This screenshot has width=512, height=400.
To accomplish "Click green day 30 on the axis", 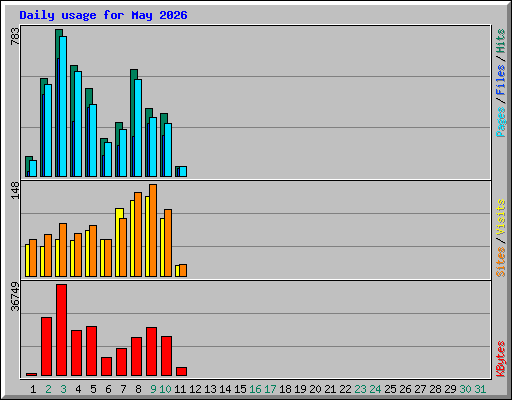I will pyautogui.click(x=465, y=389).
